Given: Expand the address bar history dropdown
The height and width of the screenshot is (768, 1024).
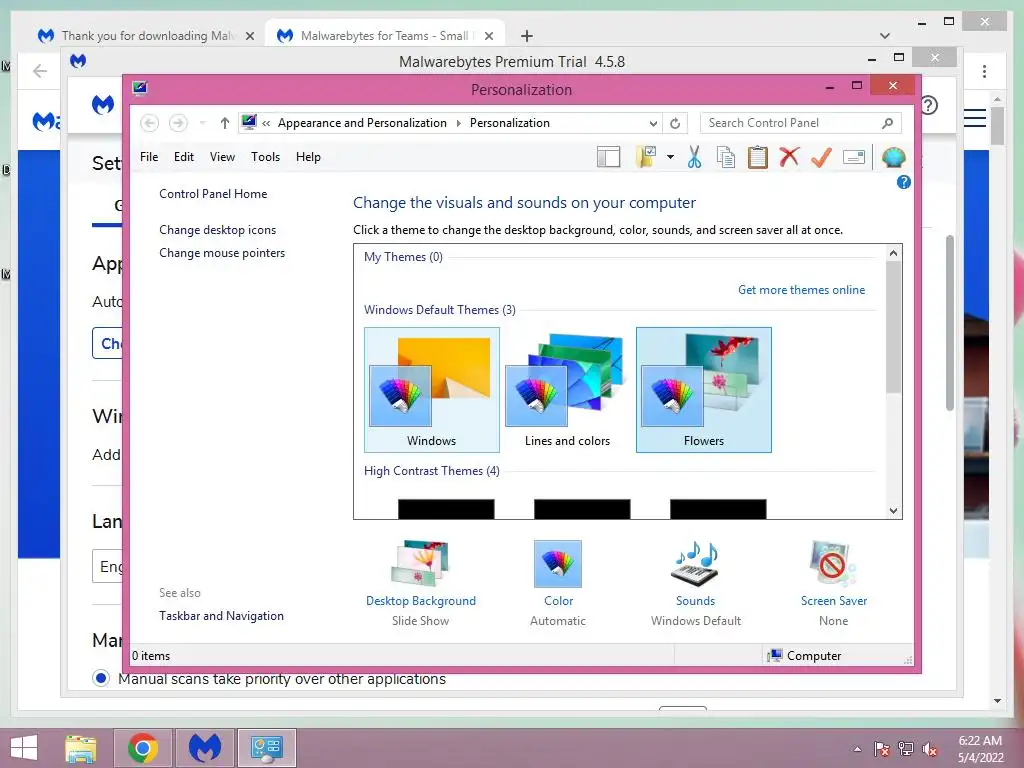Looking at the screenshot, I should point(653,123).
